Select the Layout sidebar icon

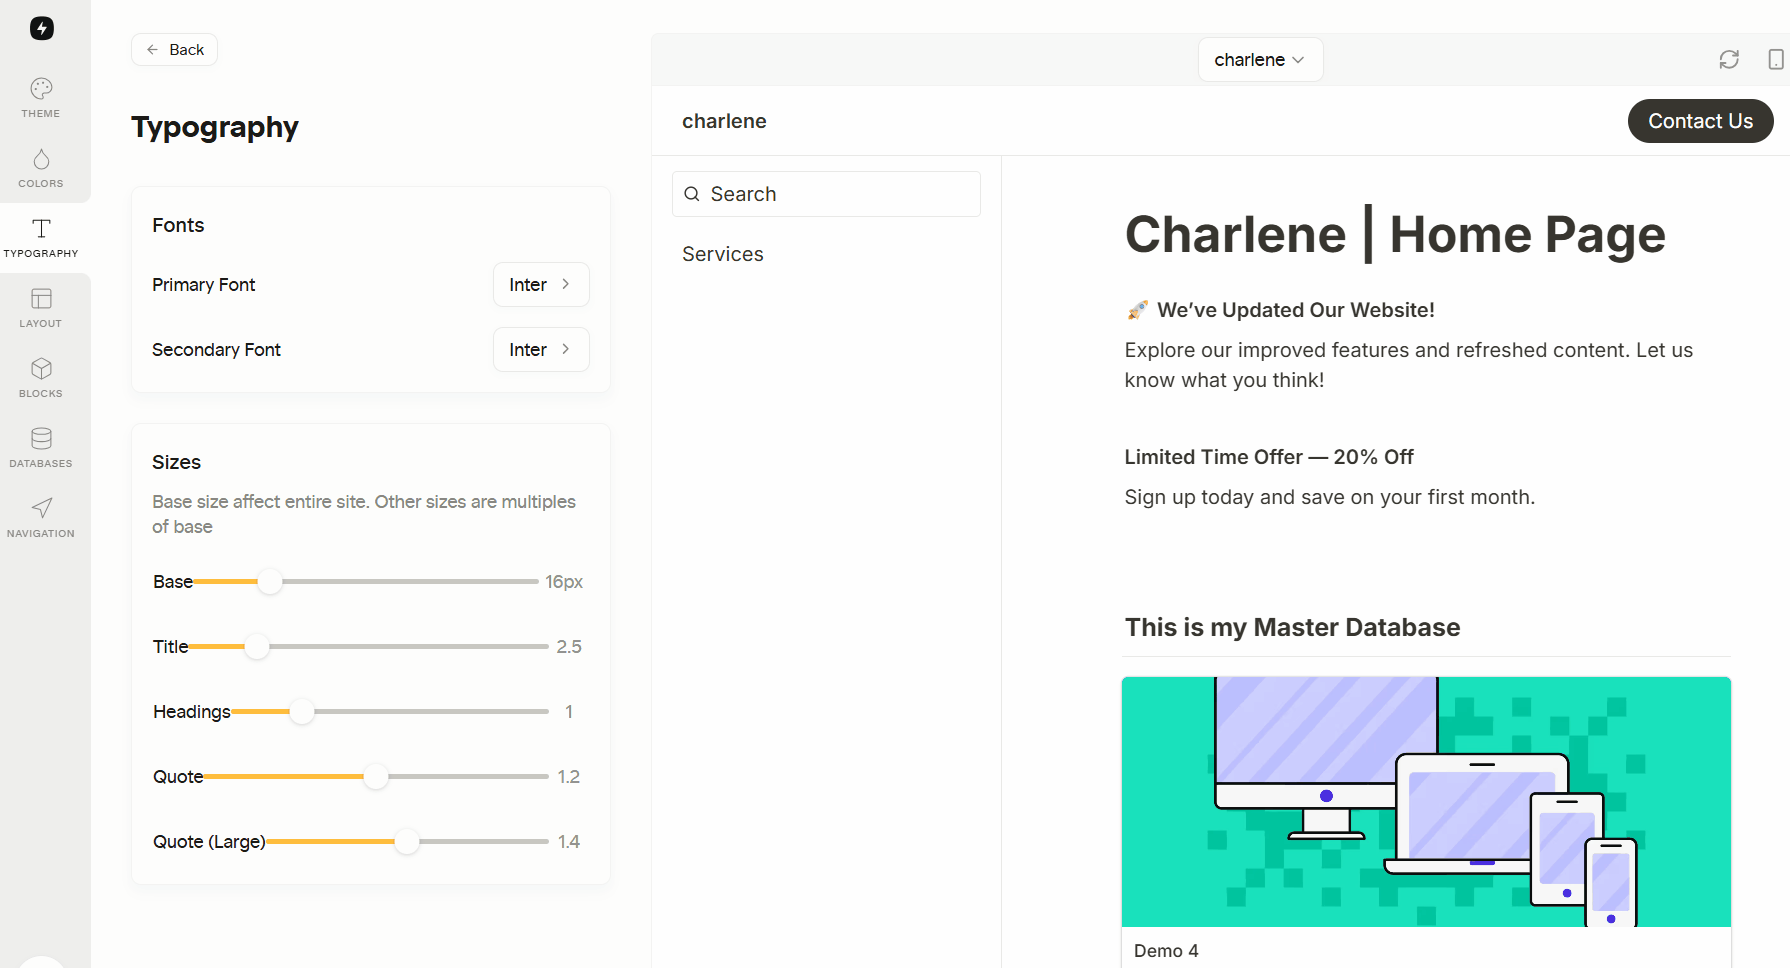click(x=41, y=308)
